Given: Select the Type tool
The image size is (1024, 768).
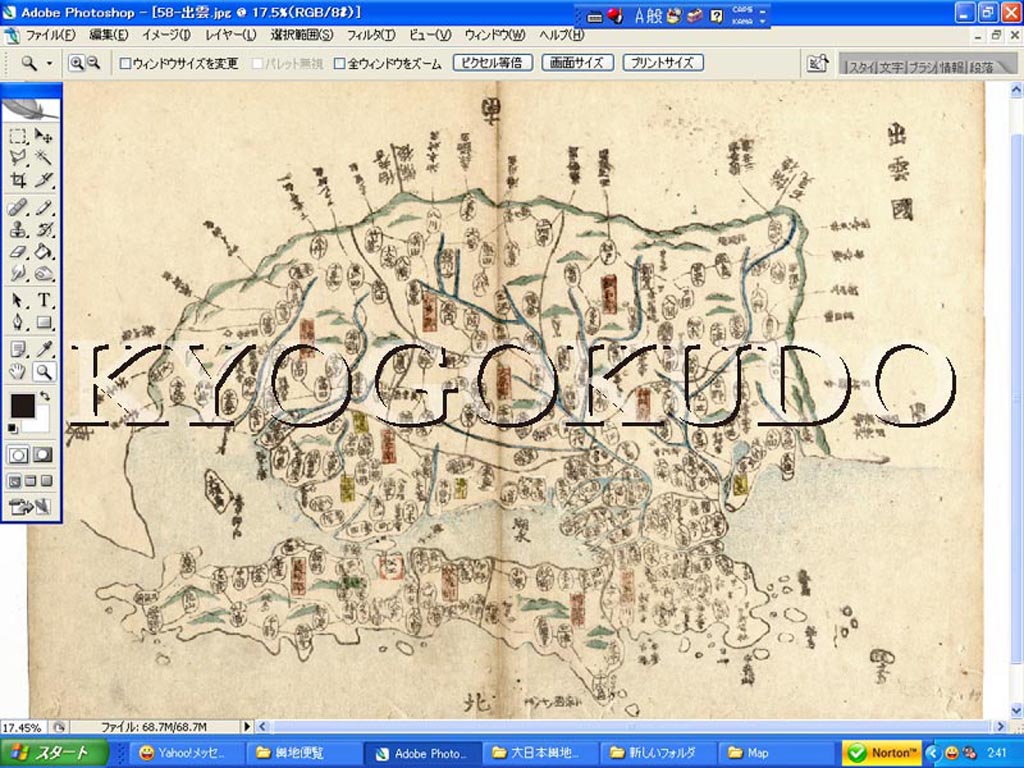Looking at the screenshot, I should (x=43, y=300).
